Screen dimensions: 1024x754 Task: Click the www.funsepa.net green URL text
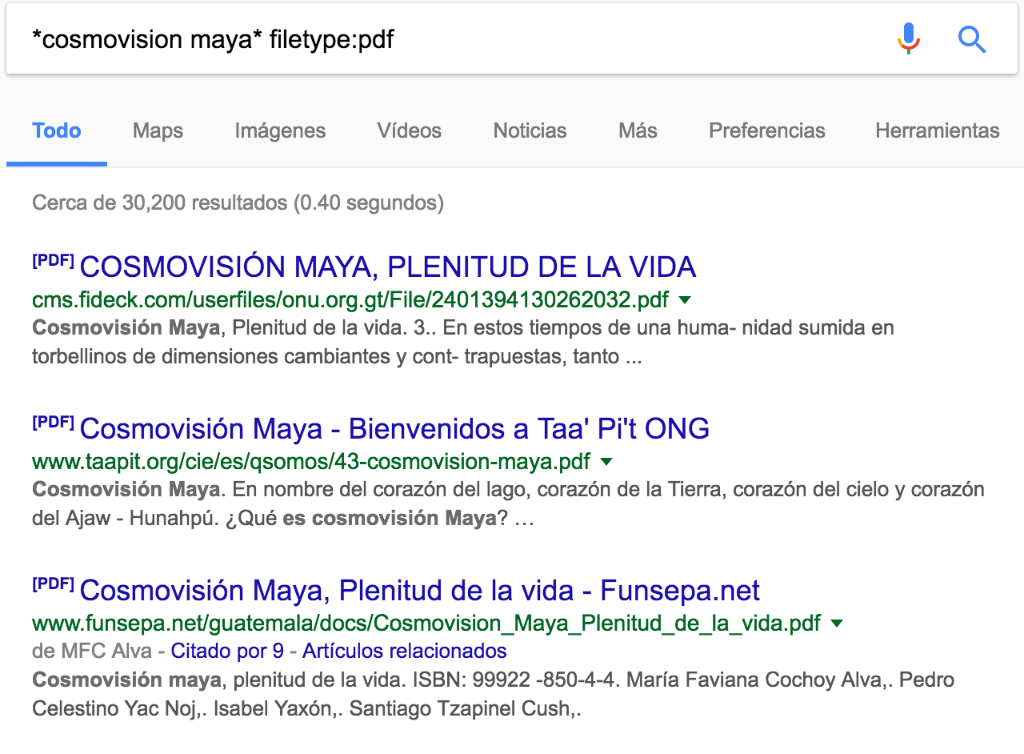[x=426, y=623]
